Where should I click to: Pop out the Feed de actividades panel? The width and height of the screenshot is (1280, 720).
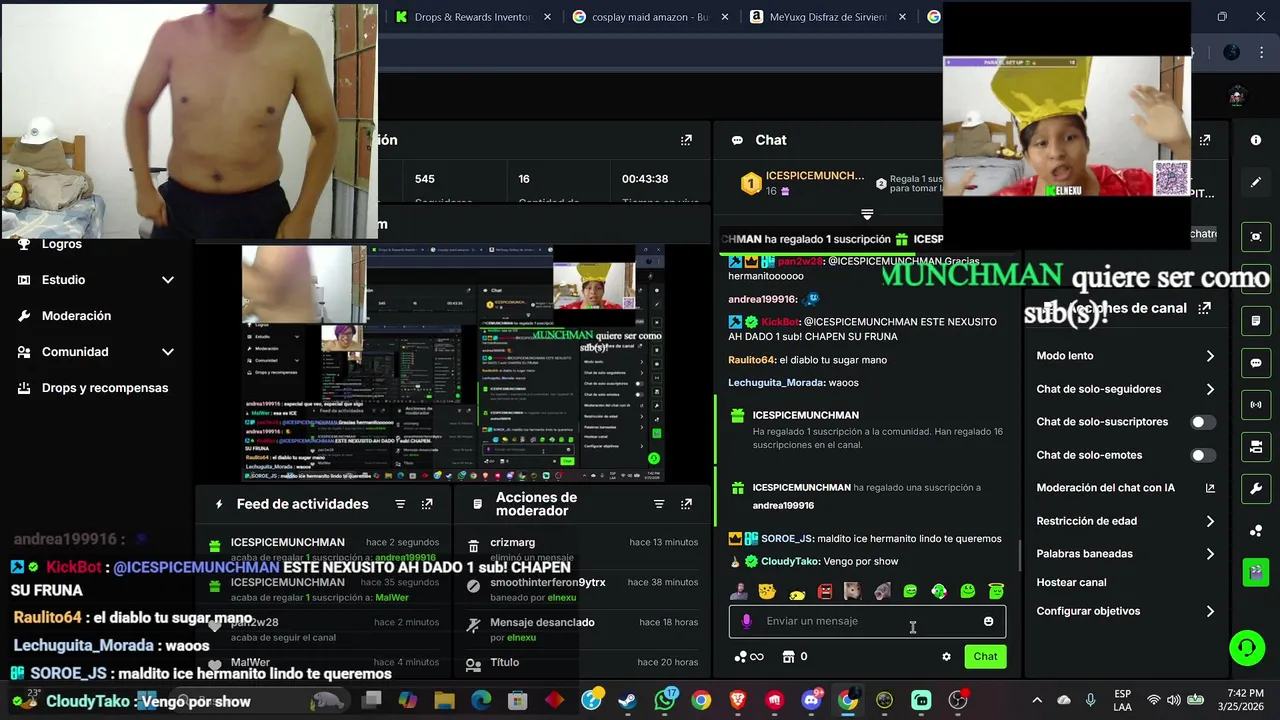[427, 504]
